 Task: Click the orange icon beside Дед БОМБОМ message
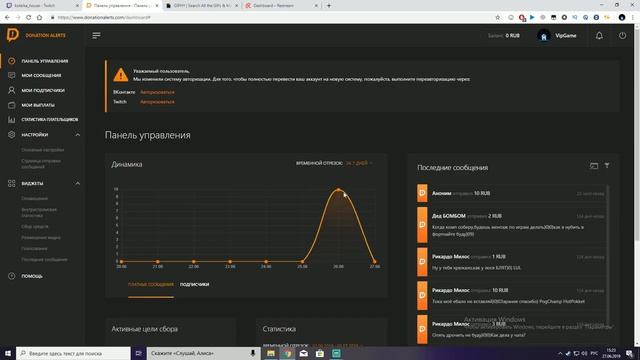point(422,224)
